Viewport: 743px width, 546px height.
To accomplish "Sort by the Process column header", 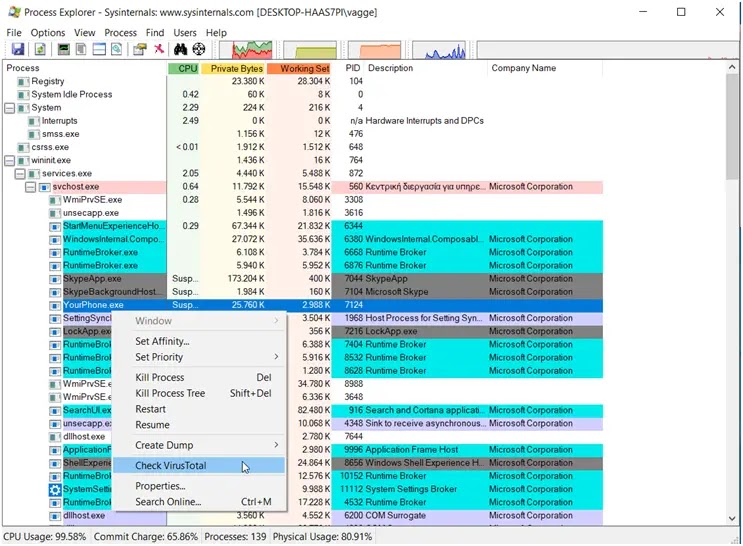I will tap(85, 68).
